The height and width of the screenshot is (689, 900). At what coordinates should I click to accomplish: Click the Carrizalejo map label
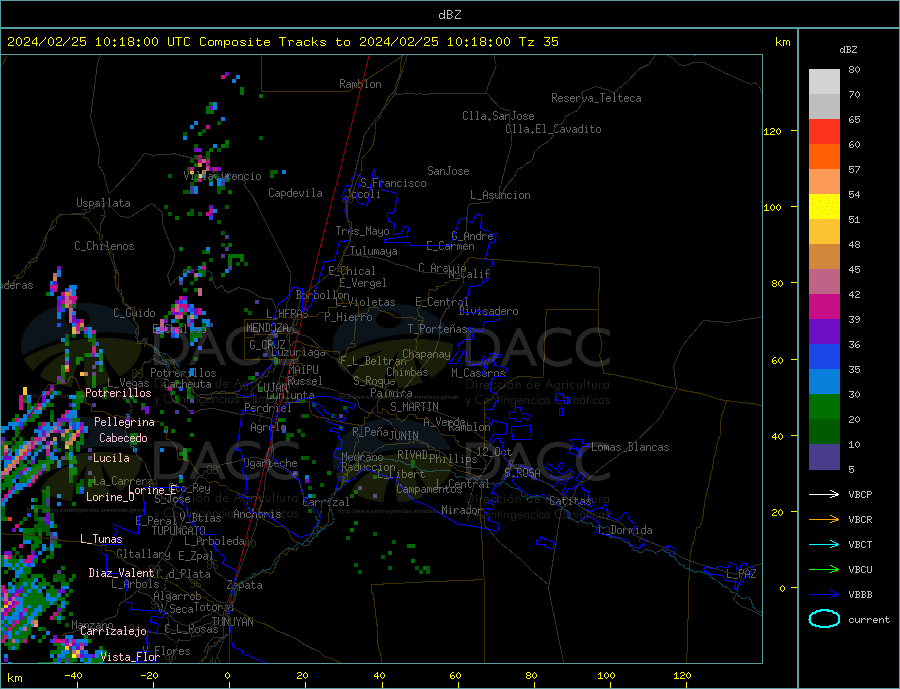(x=114, y=631)
